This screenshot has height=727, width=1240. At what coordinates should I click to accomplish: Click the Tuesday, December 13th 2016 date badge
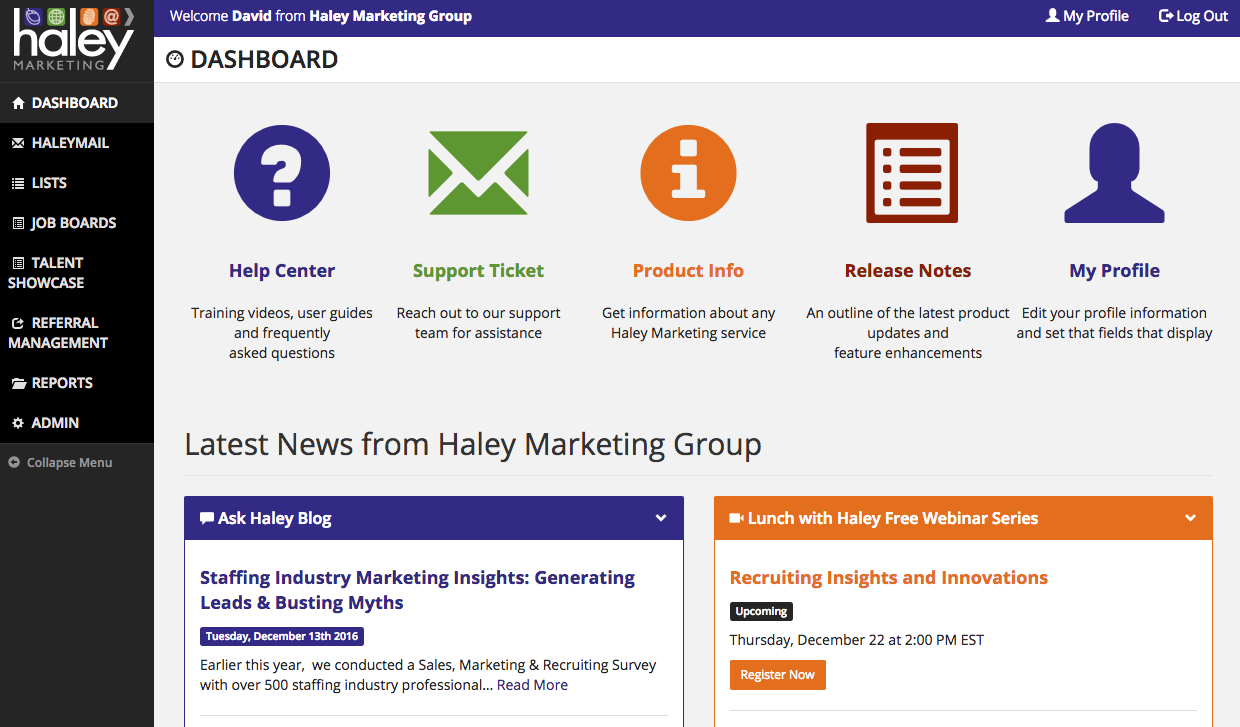(282, 636)
